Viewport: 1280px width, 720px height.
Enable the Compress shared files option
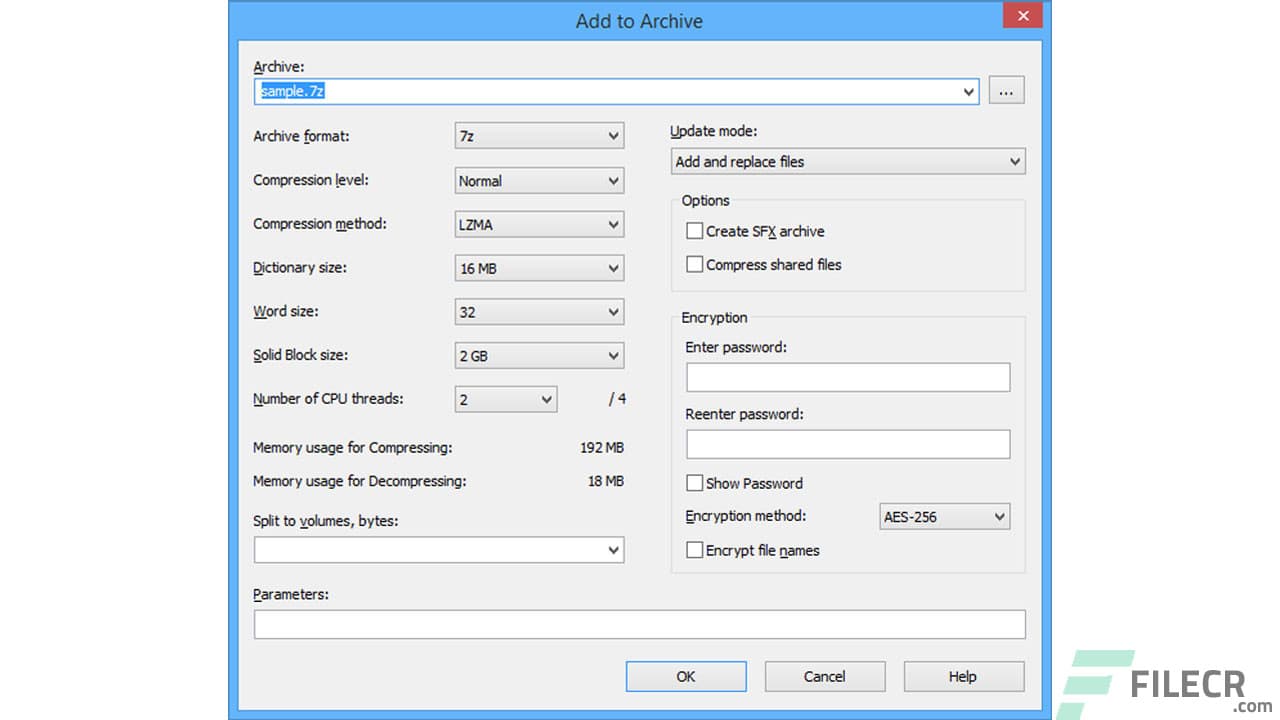pos(695,264)
